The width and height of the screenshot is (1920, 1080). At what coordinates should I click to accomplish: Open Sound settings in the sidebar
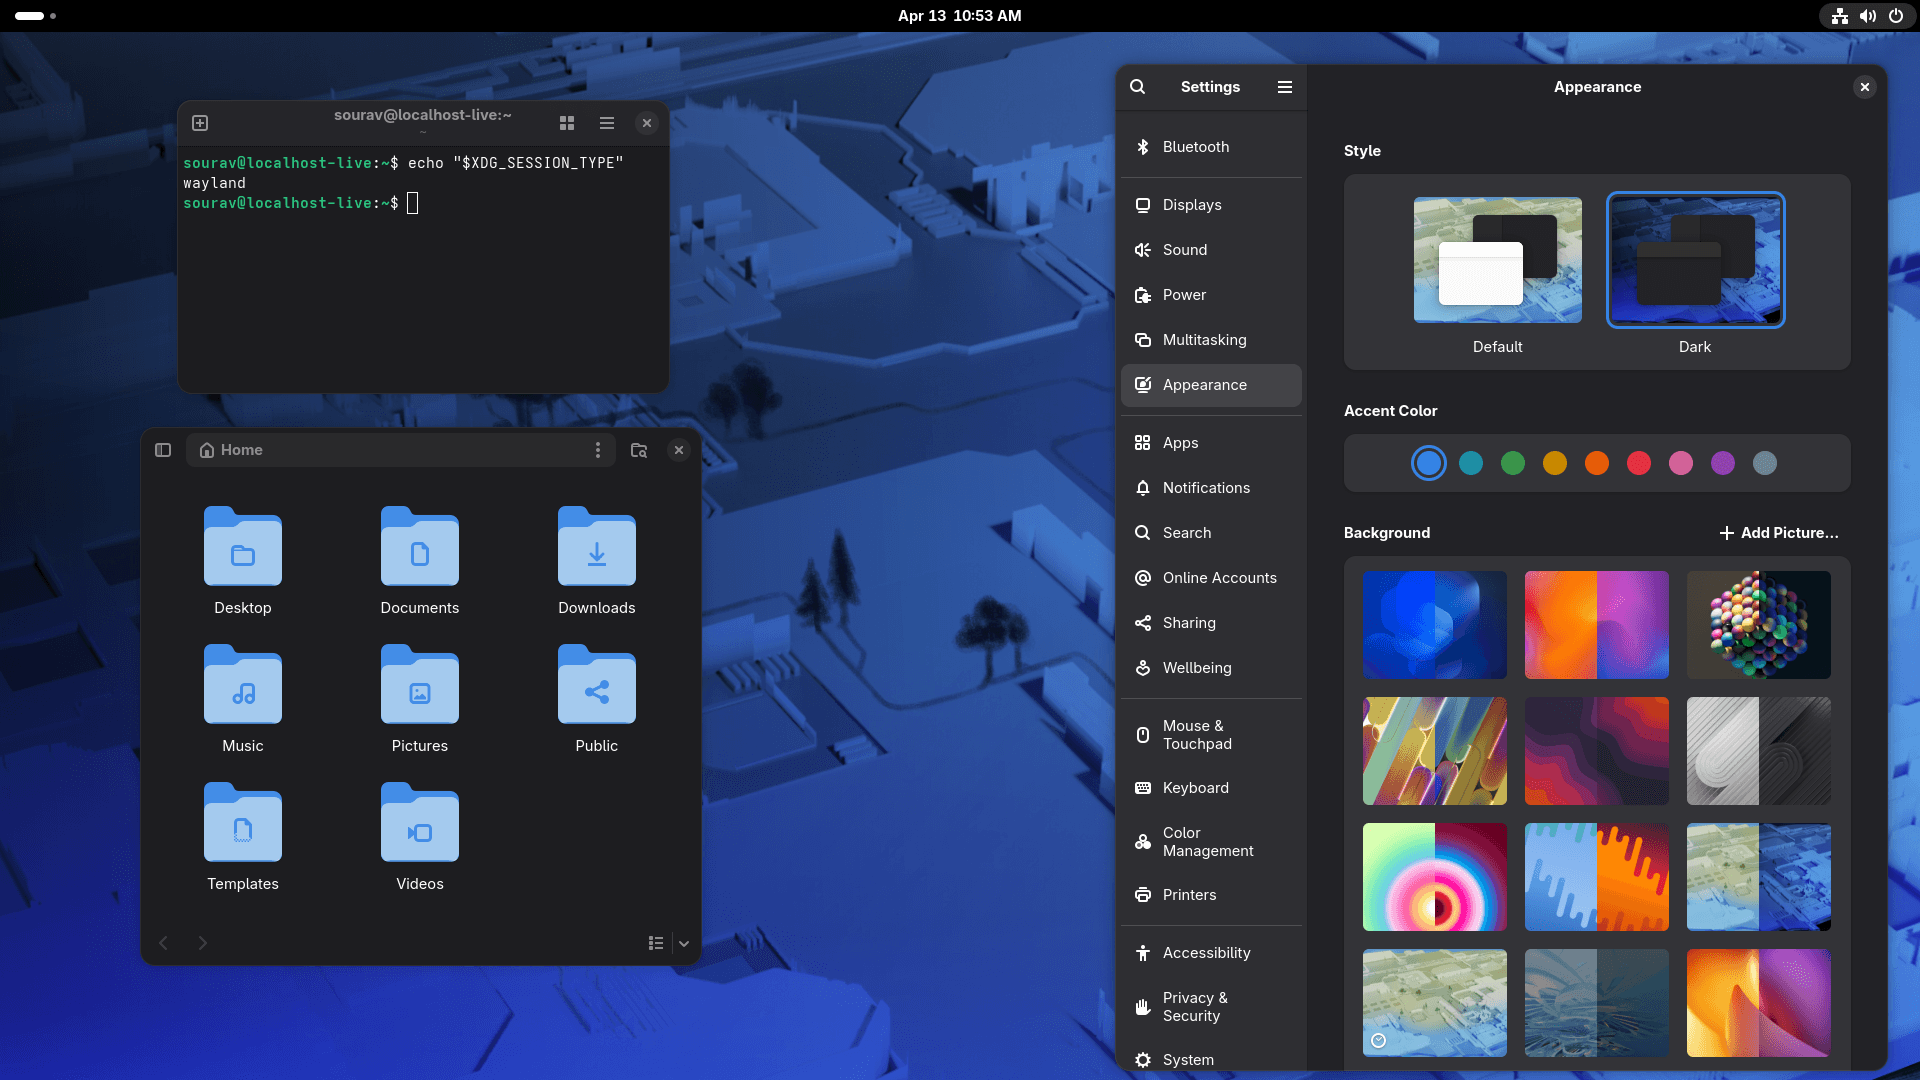click(1184, 250)
